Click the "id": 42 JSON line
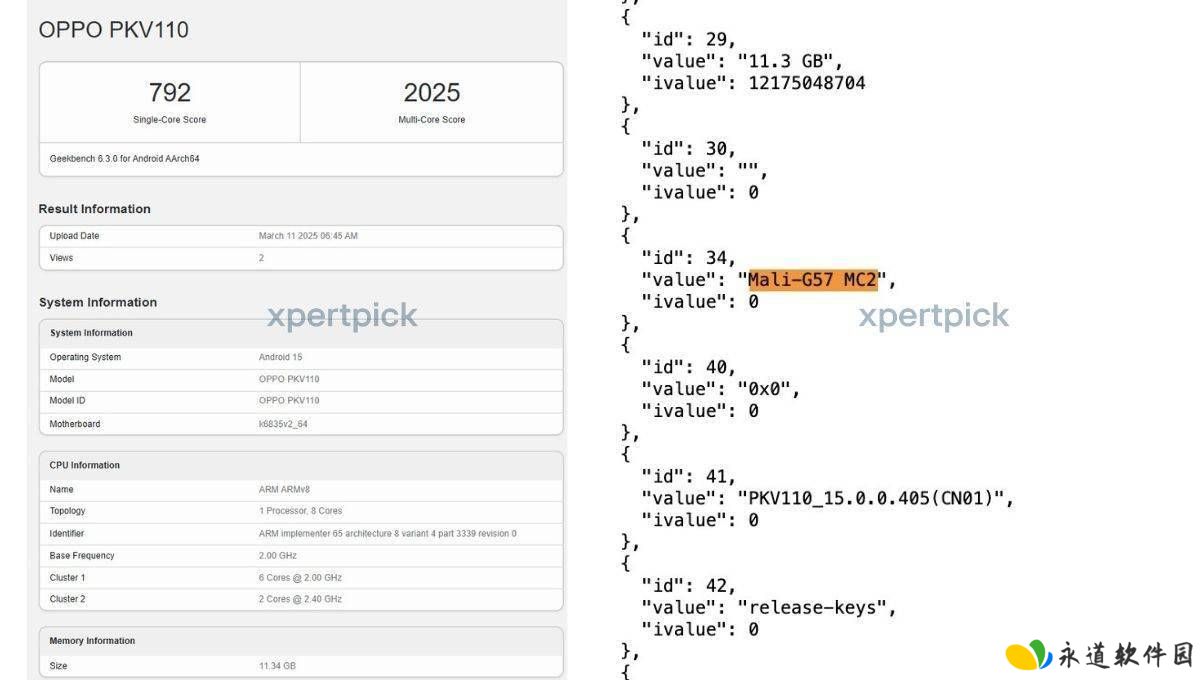 point(689,585)
